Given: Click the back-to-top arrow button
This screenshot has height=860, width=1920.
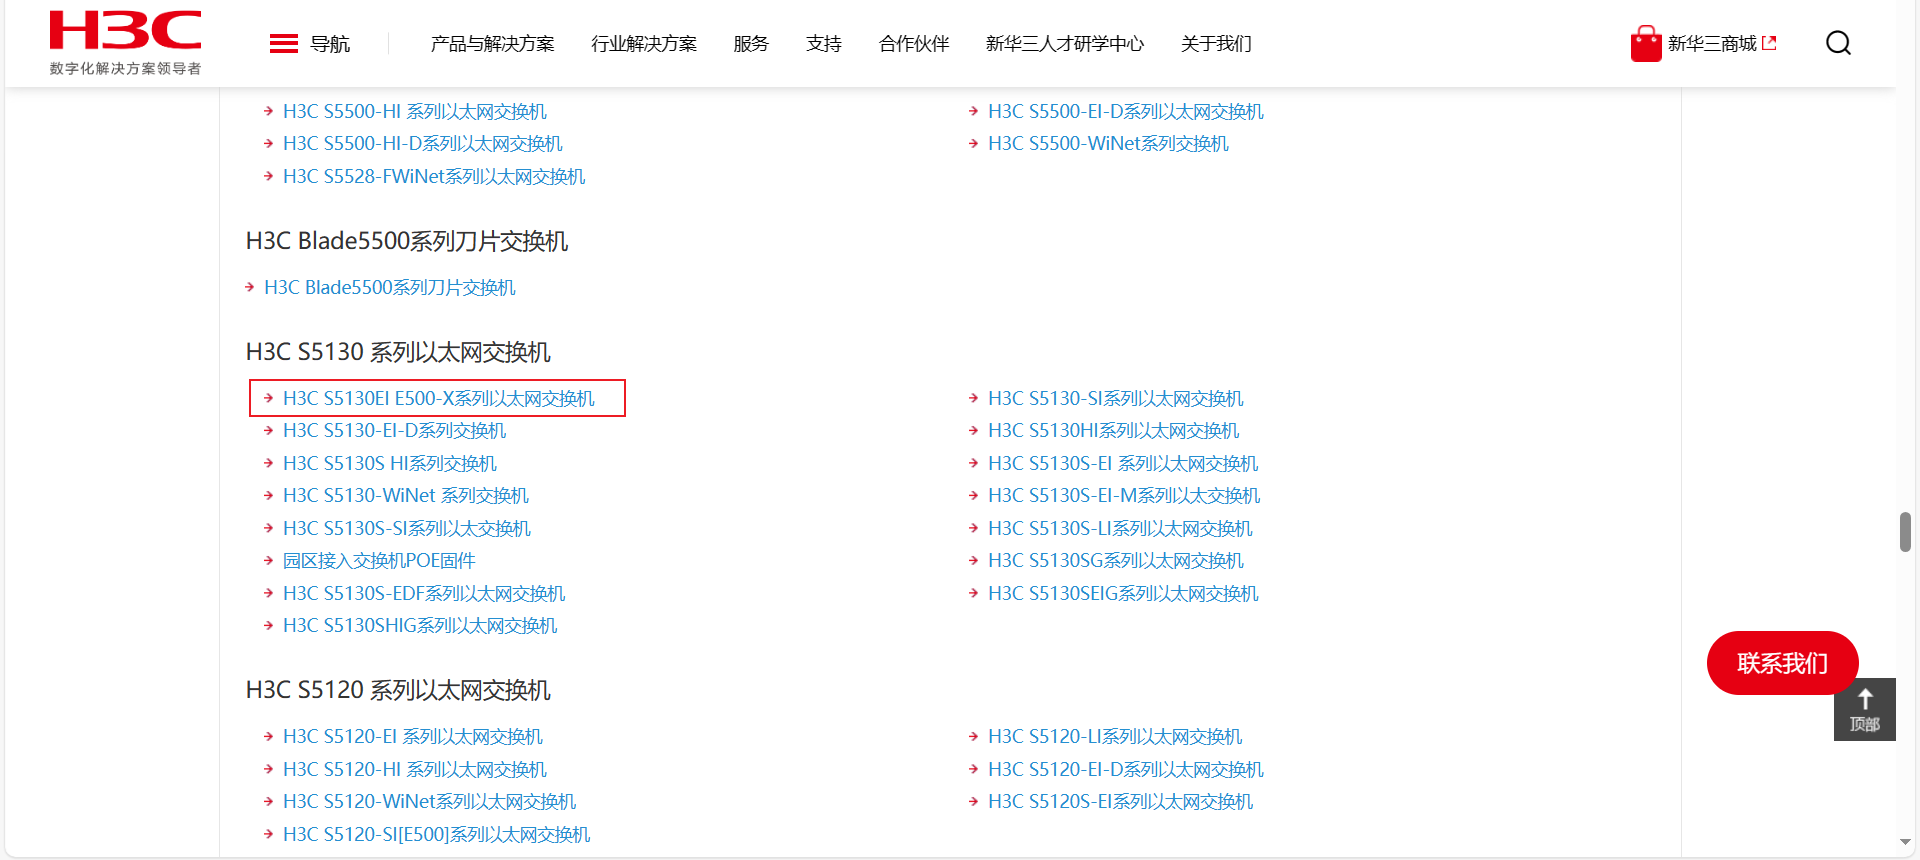Looking at the screenshot, I should 1865,710.
